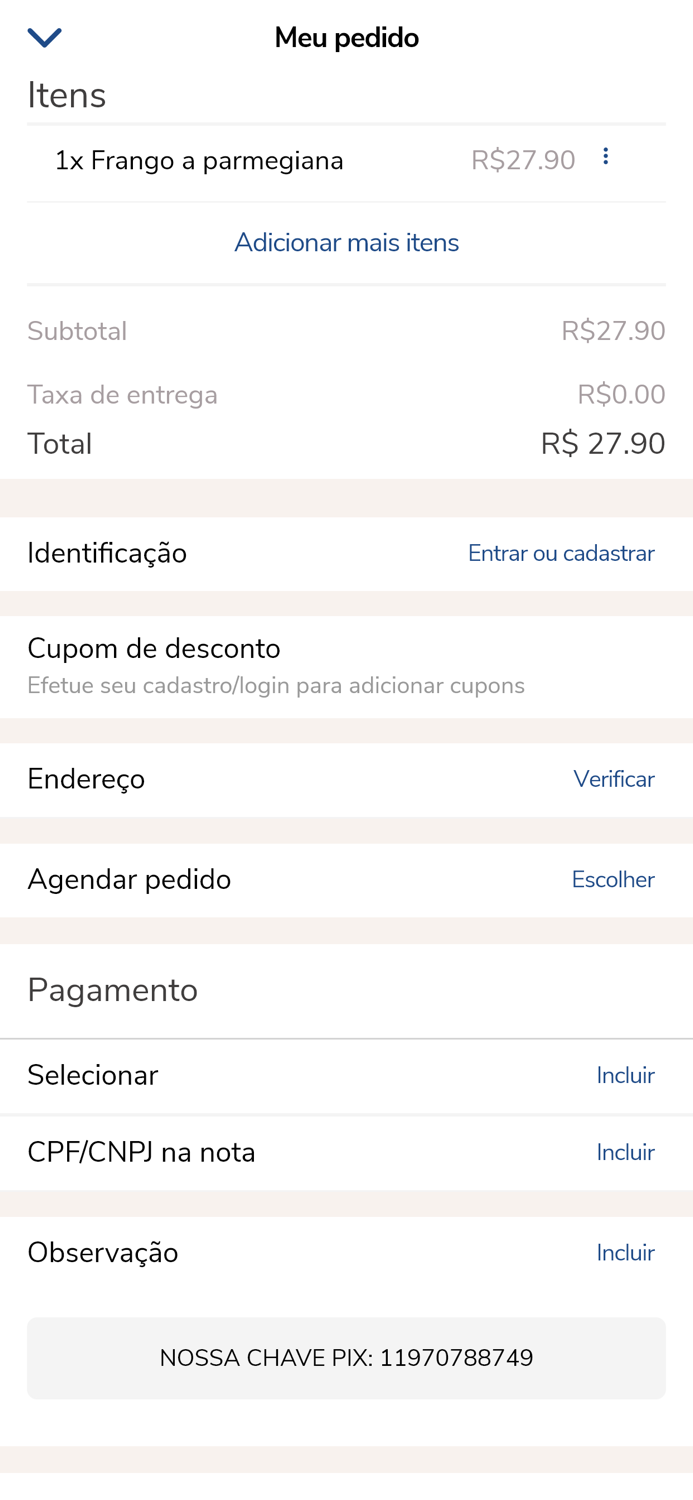This screenshot has width=693, height=1500.
Task: Select the Endereço section row
Action: coord(86,779)
